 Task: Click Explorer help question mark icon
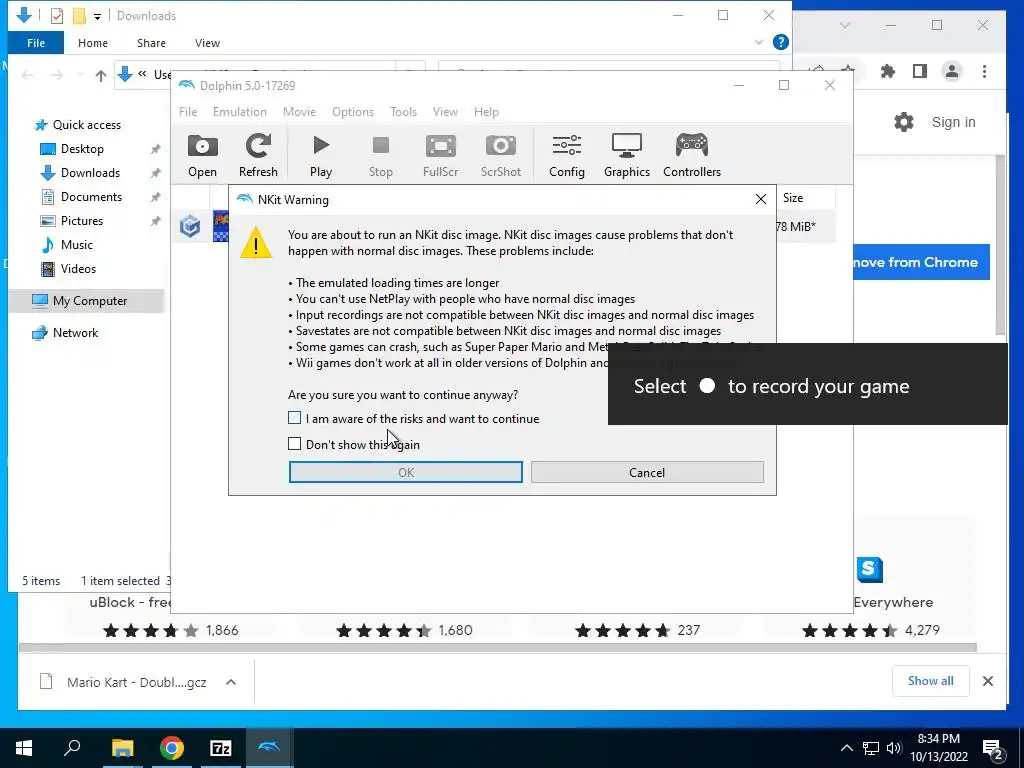(x=780, y=42)
